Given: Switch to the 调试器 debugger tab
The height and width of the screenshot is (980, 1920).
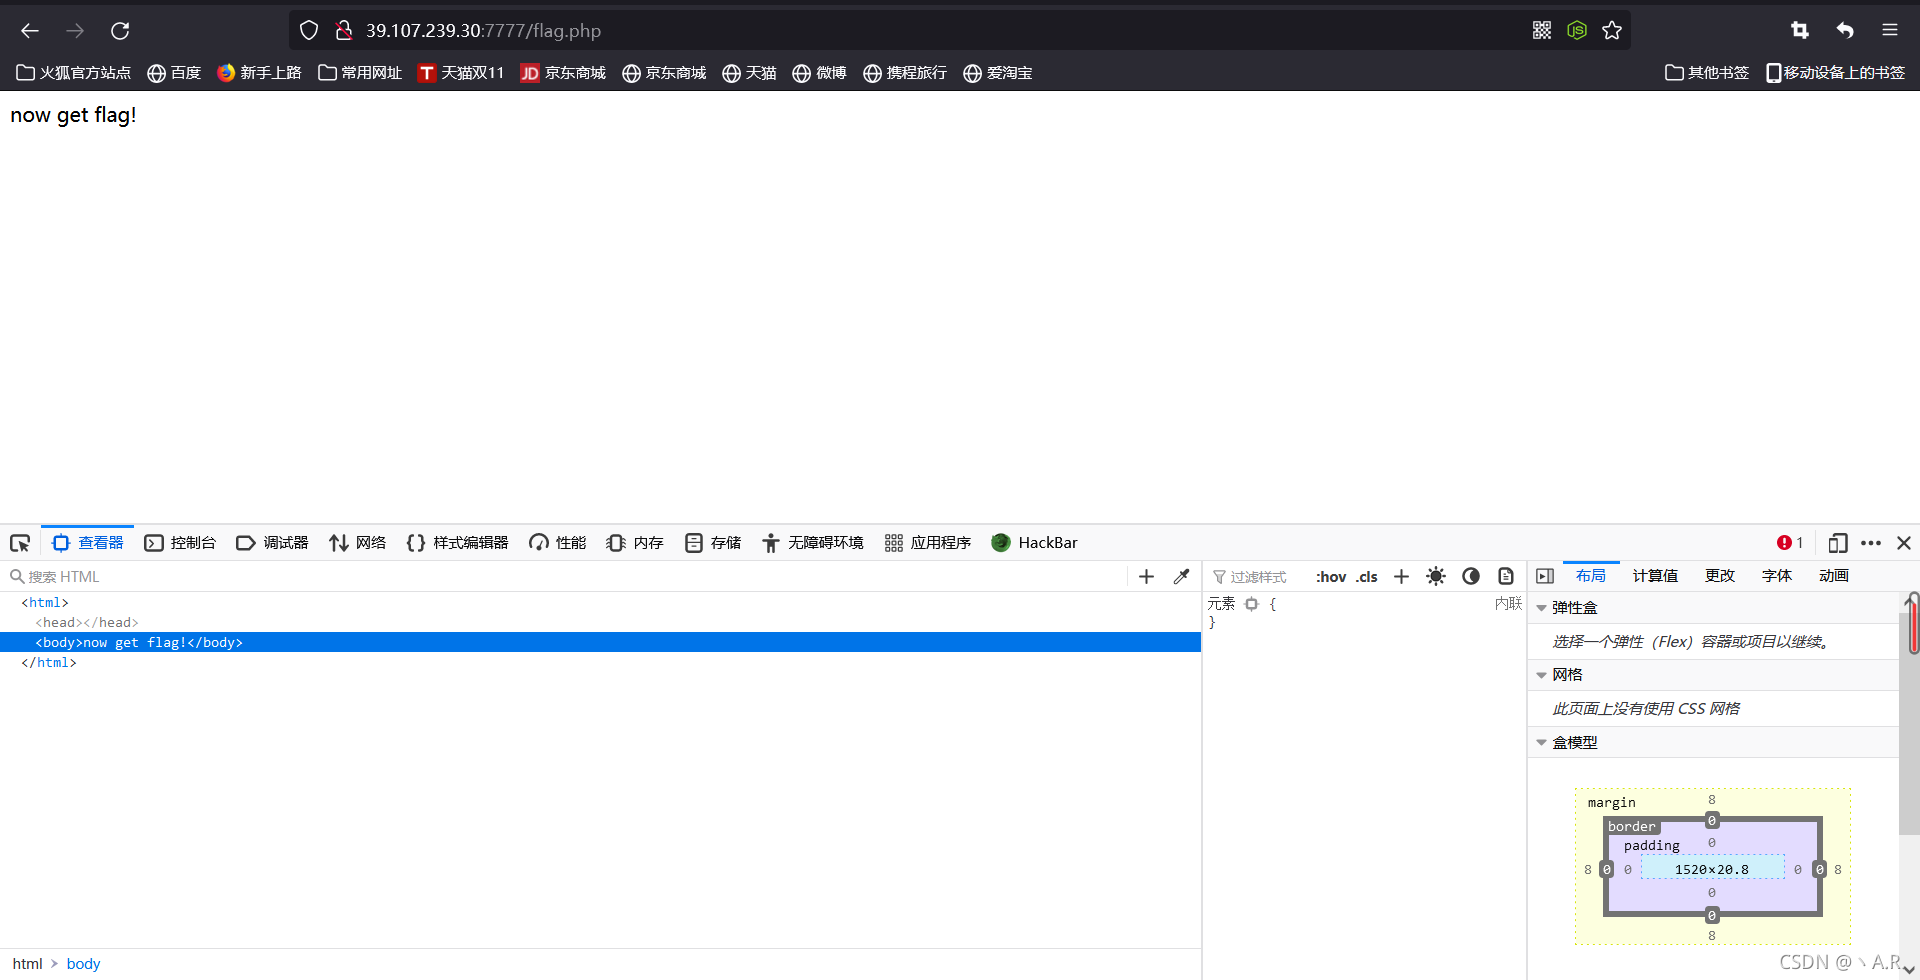Looking at the screenshot, I should pyautogui.click(x=272, y=543).
